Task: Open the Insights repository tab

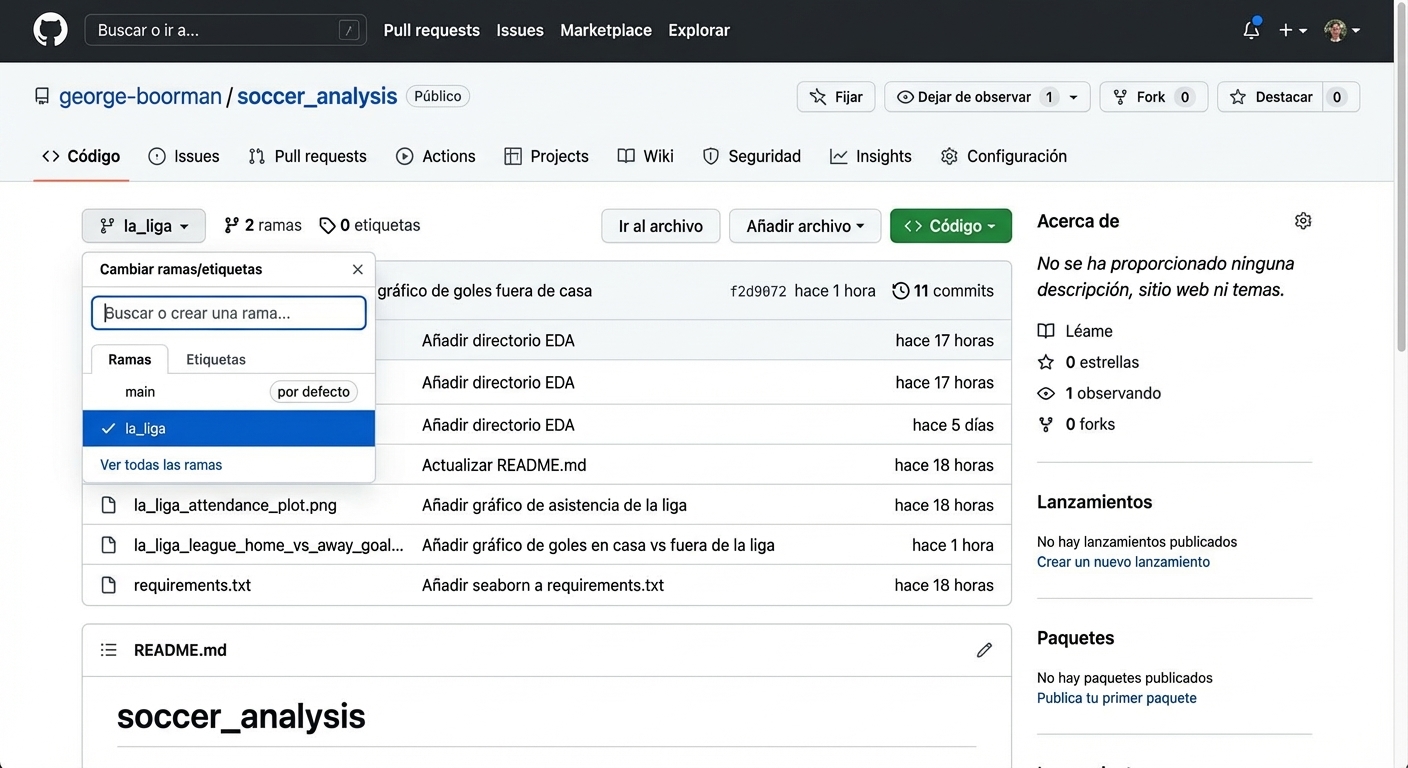Action: [x=870, y=156]
